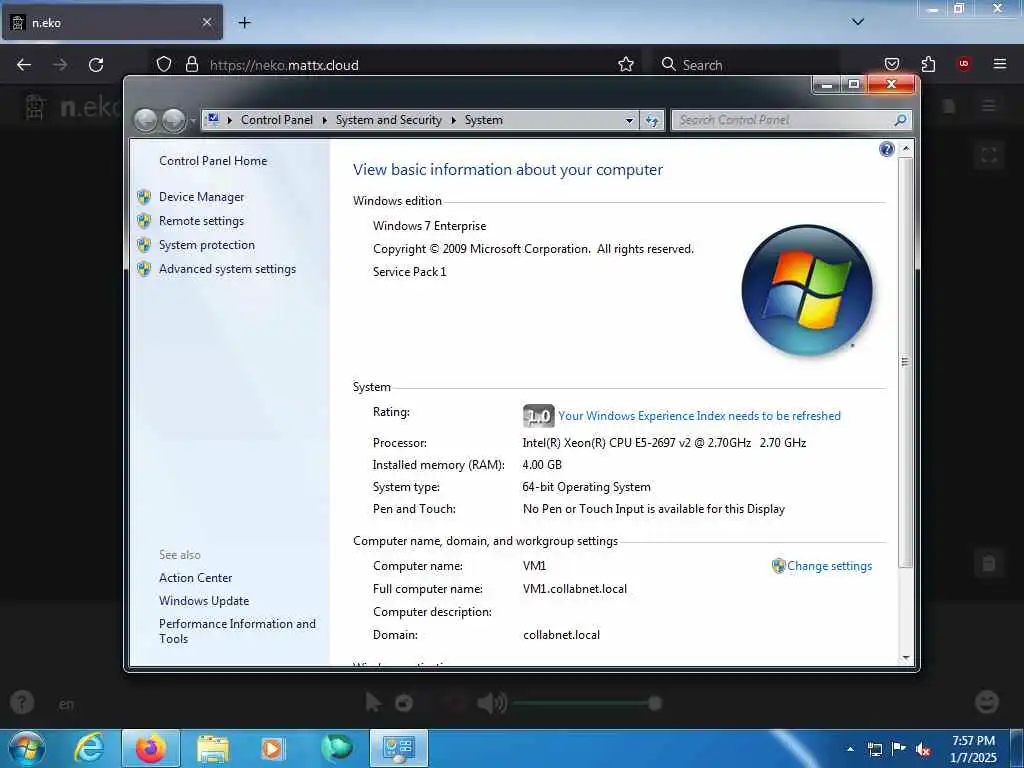Expand the arrow before Control Panel breadcrumb
1024x768 pixels.
[x=230, y=120]
